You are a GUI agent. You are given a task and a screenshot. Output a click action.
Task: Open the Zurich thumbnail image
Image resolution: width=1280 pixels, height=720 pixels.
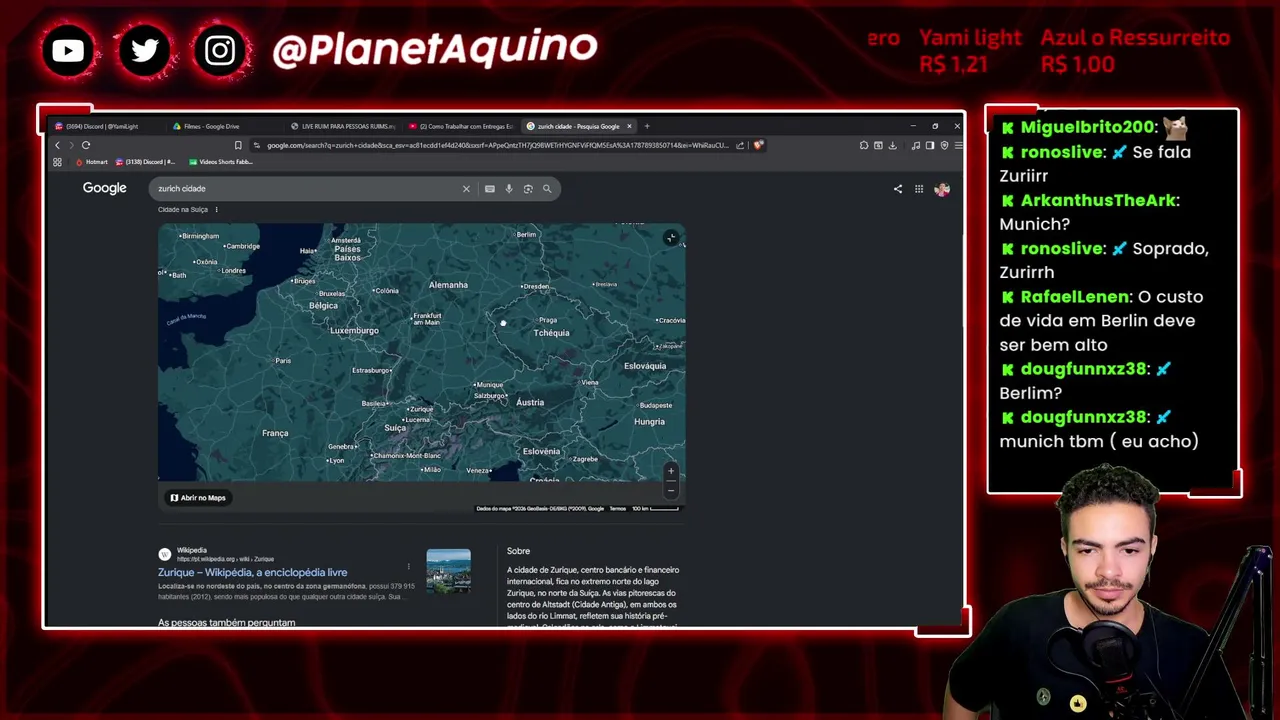coord(448,571)
